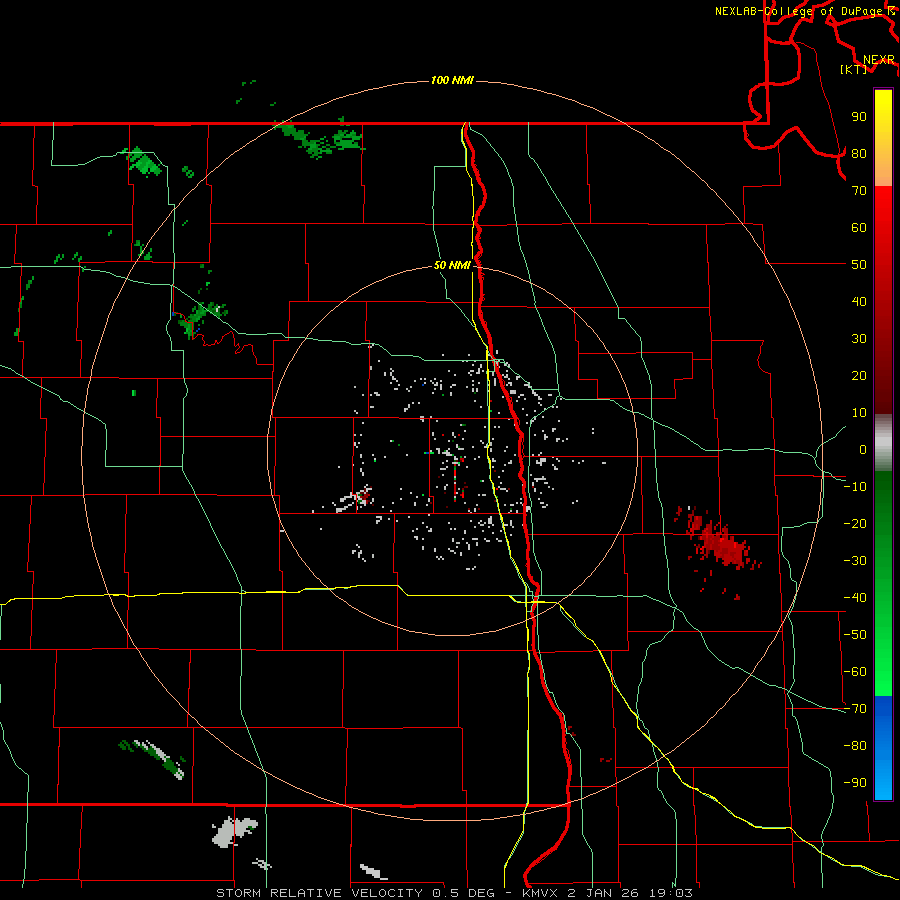The image size is (900, 900).
Task: Click the -40 value on the velocity scale
Action: 855,598
